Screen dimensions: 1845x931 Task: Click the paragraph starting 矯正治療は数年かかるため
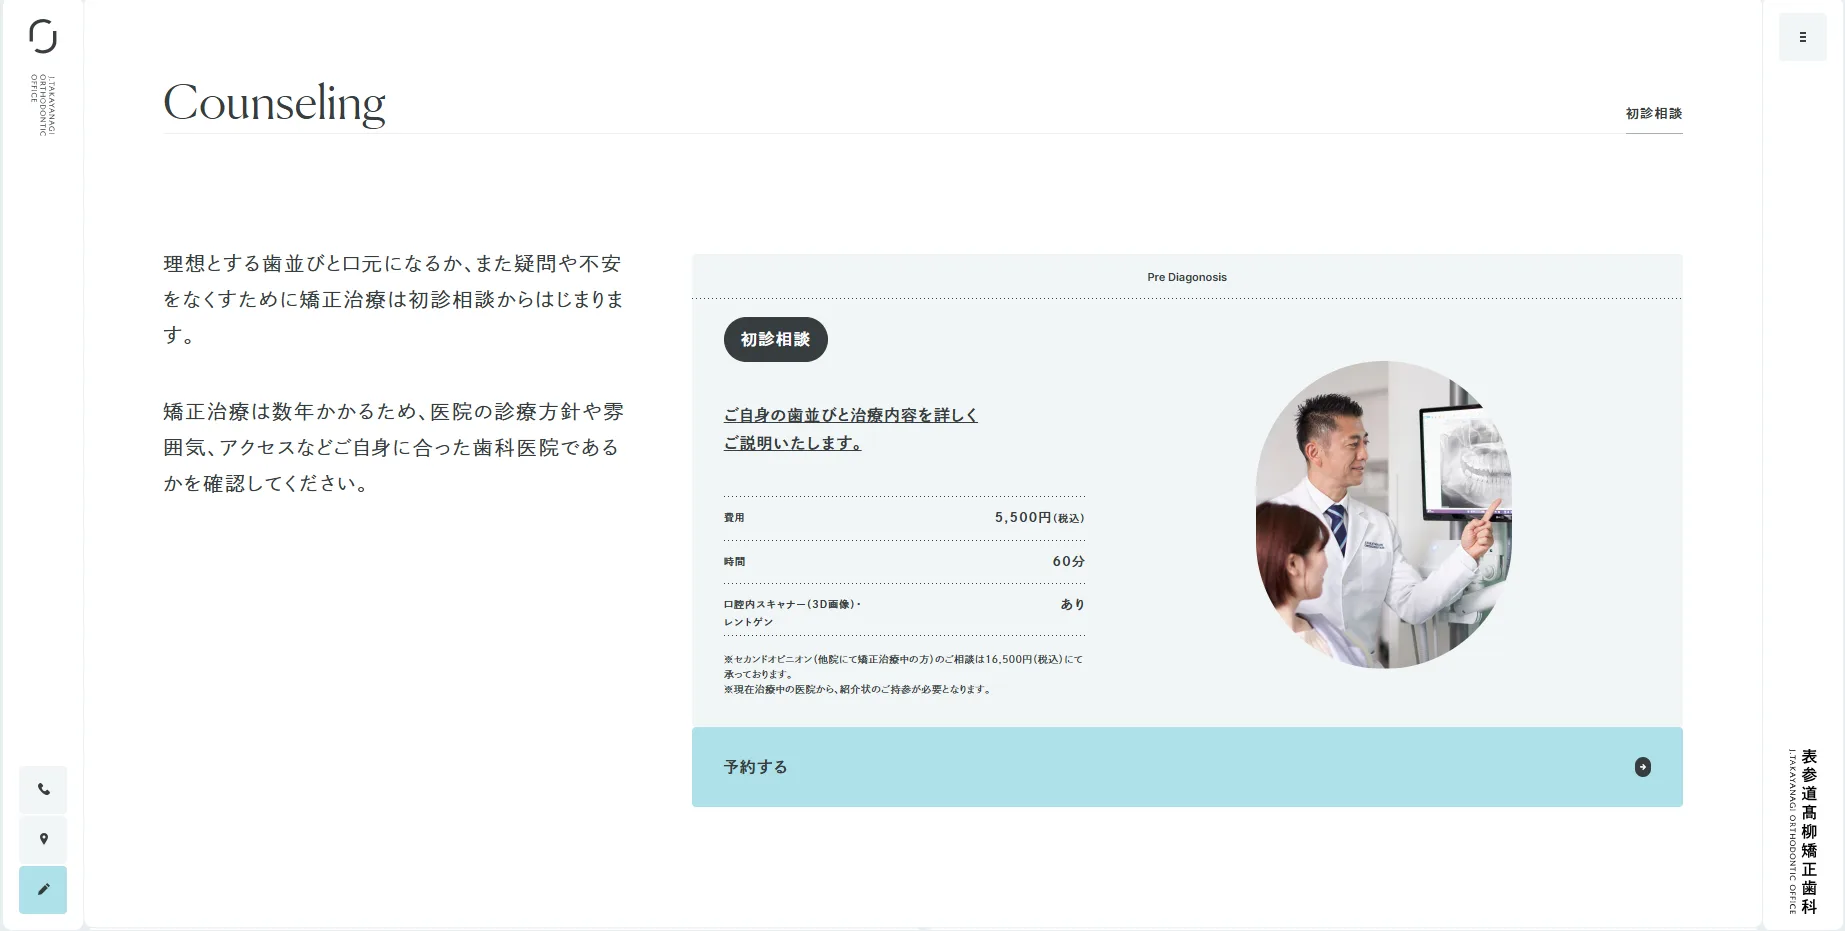coord(394,447)
